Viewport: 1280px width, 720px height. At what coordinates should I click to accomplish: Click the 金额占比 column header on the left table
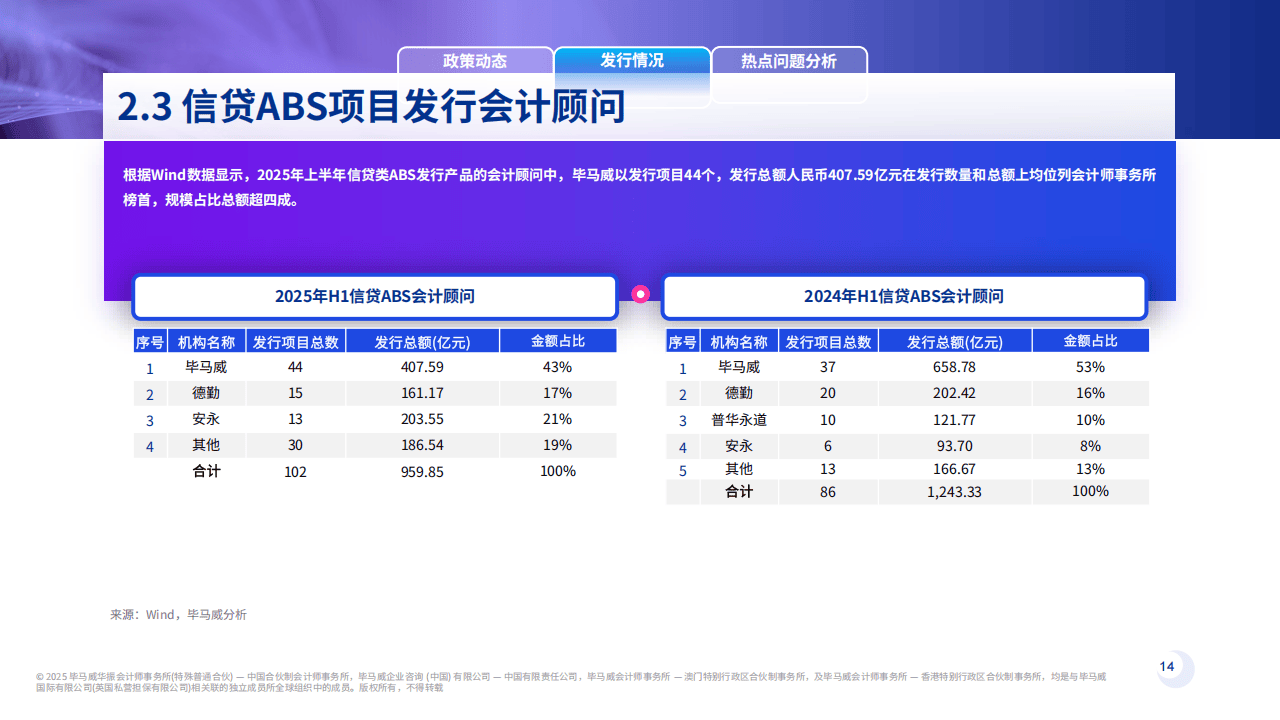[558, 340]
